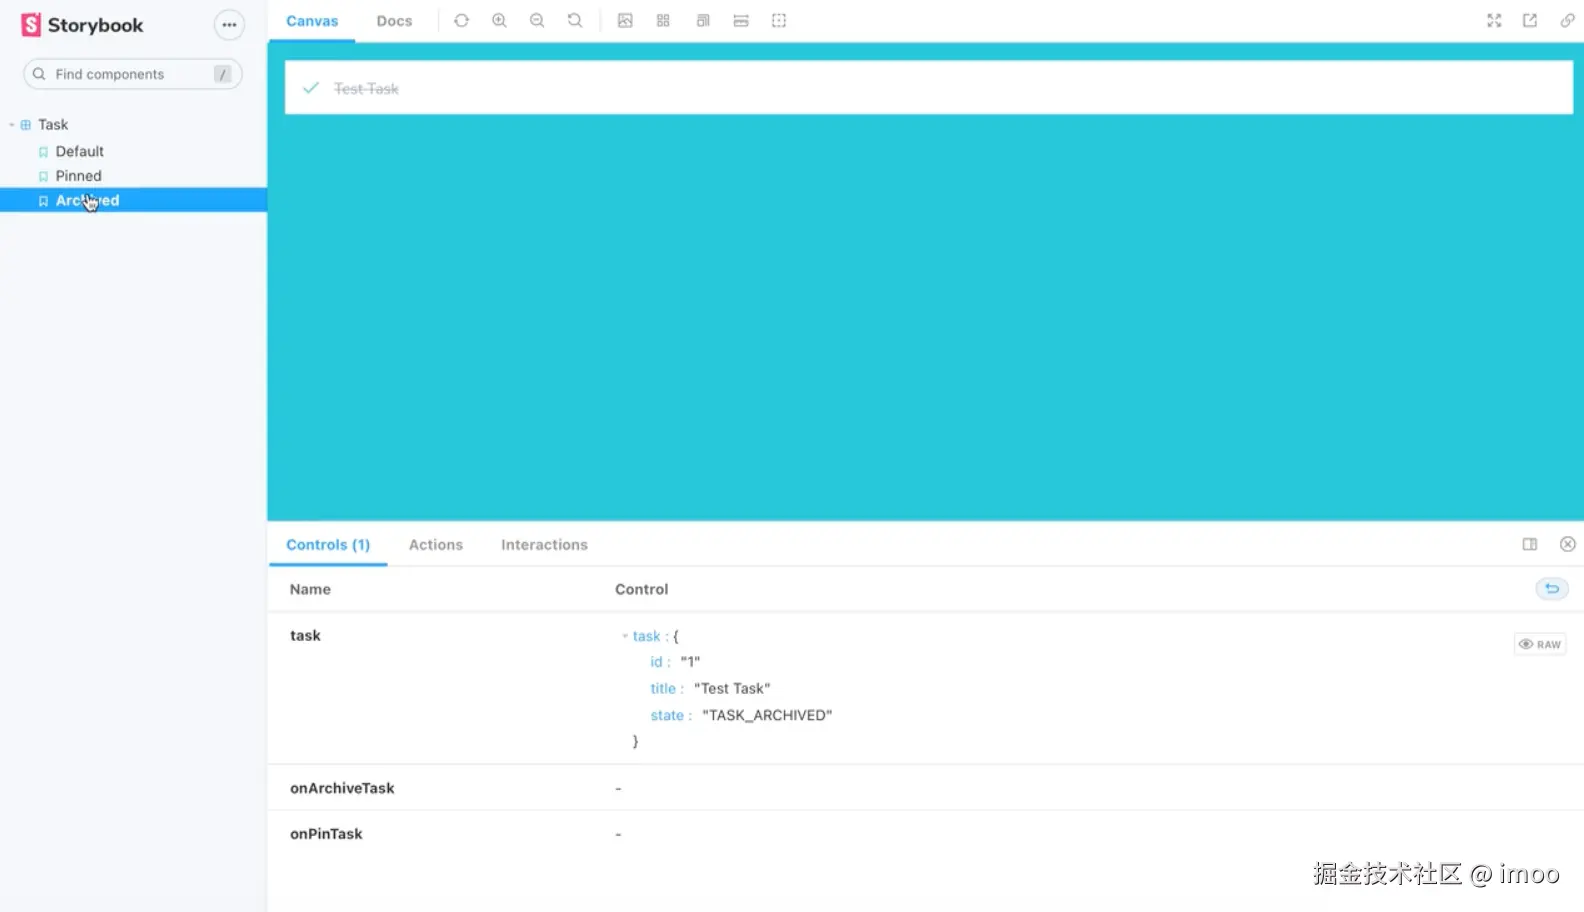Screen dimensions: 1584x912
Task: Click the state key label
Action: tap(667, 716)
